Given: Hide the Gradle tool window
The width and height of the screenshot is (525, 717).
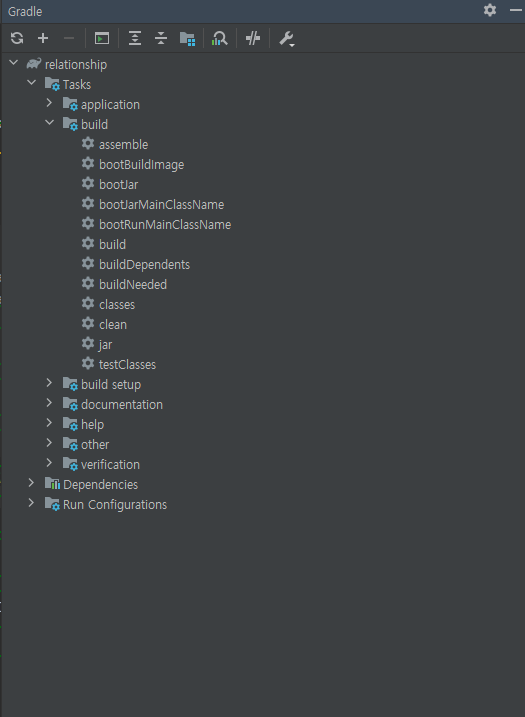Looking at the screenshot, I should (x=516, y=10).
